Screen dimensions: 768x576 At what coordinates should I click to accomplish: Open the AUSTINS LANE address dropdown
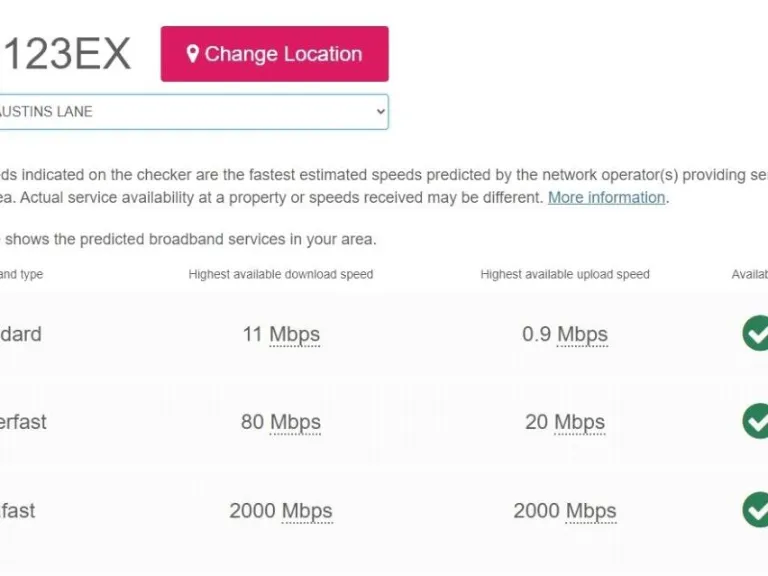(192, 112)
